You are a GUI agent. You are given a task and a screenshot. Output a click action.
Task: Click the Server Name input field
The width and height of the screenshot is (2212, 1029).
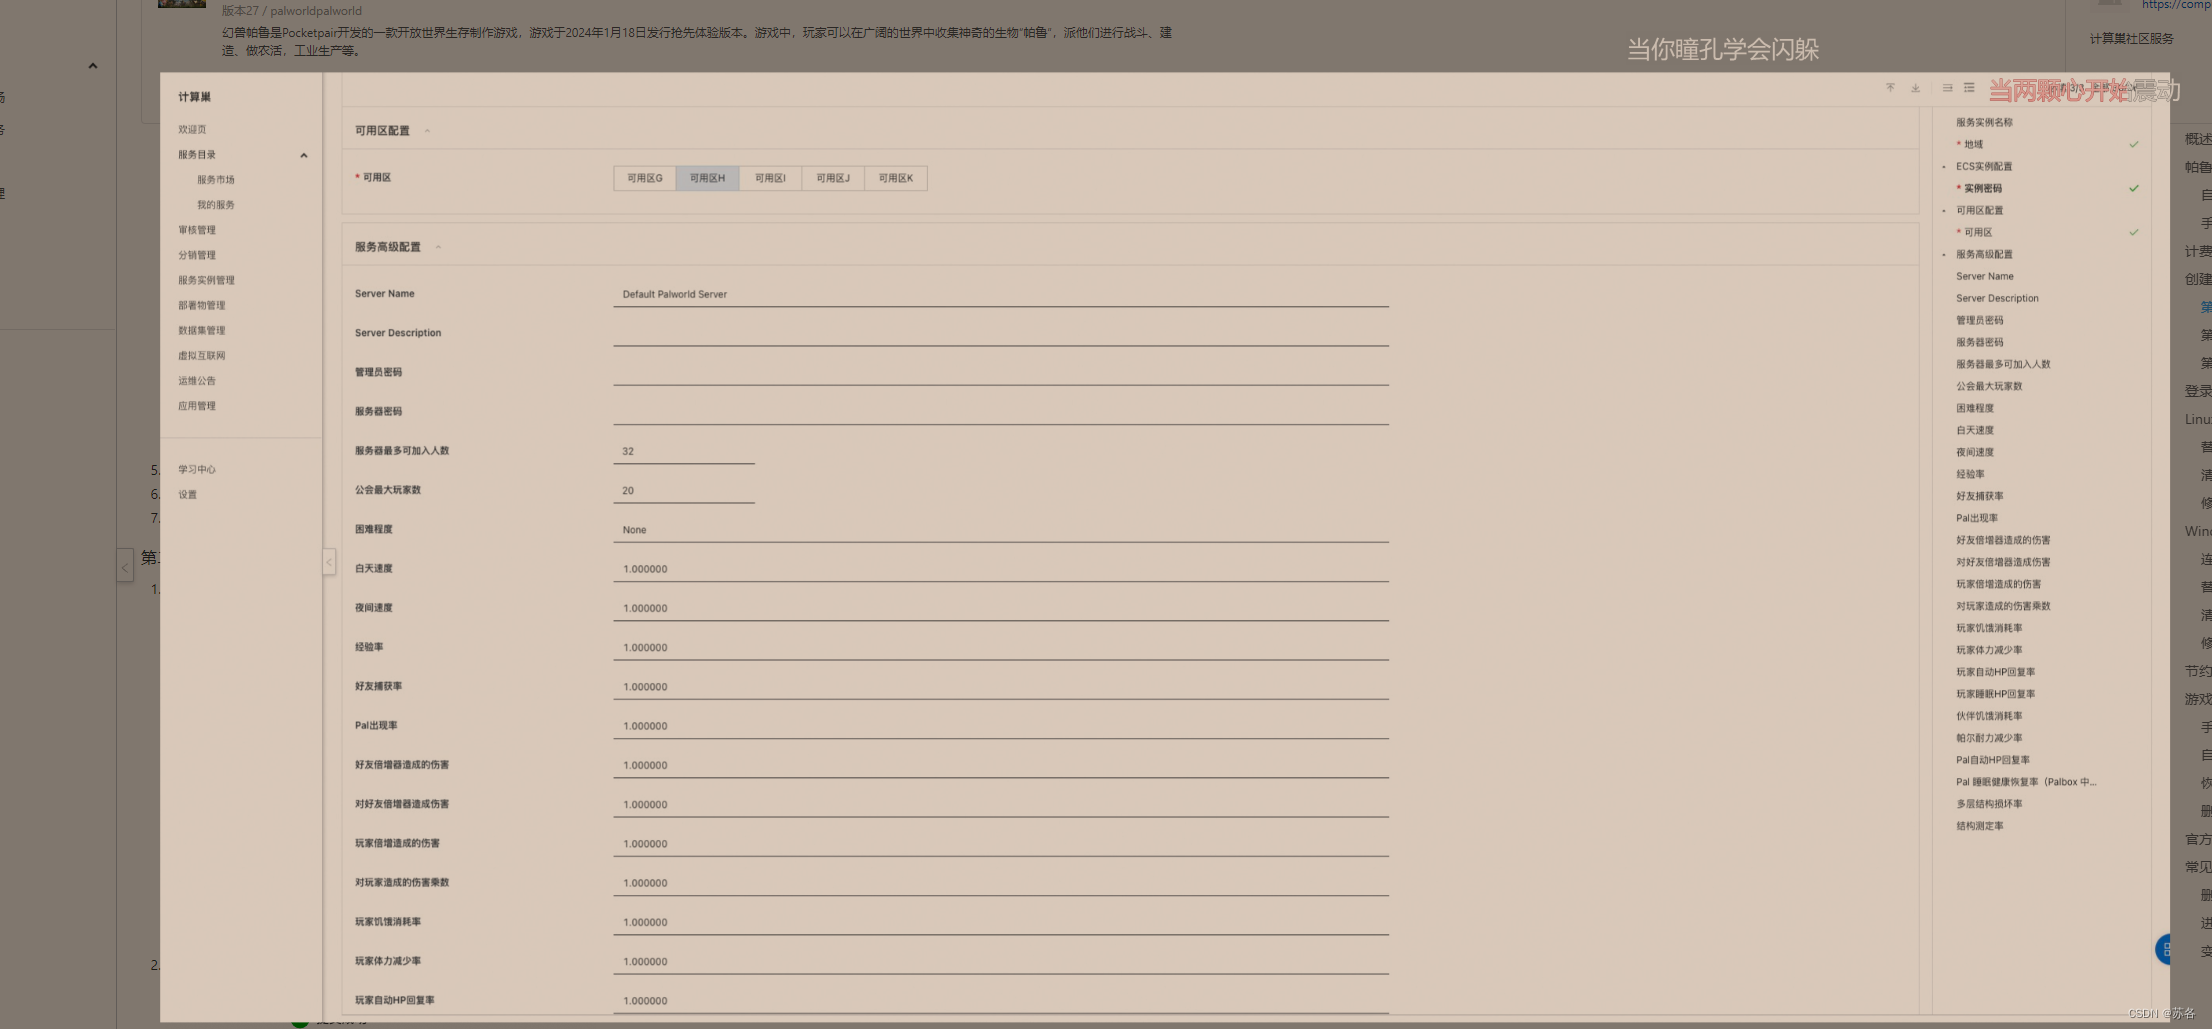tap(1001, 294)
